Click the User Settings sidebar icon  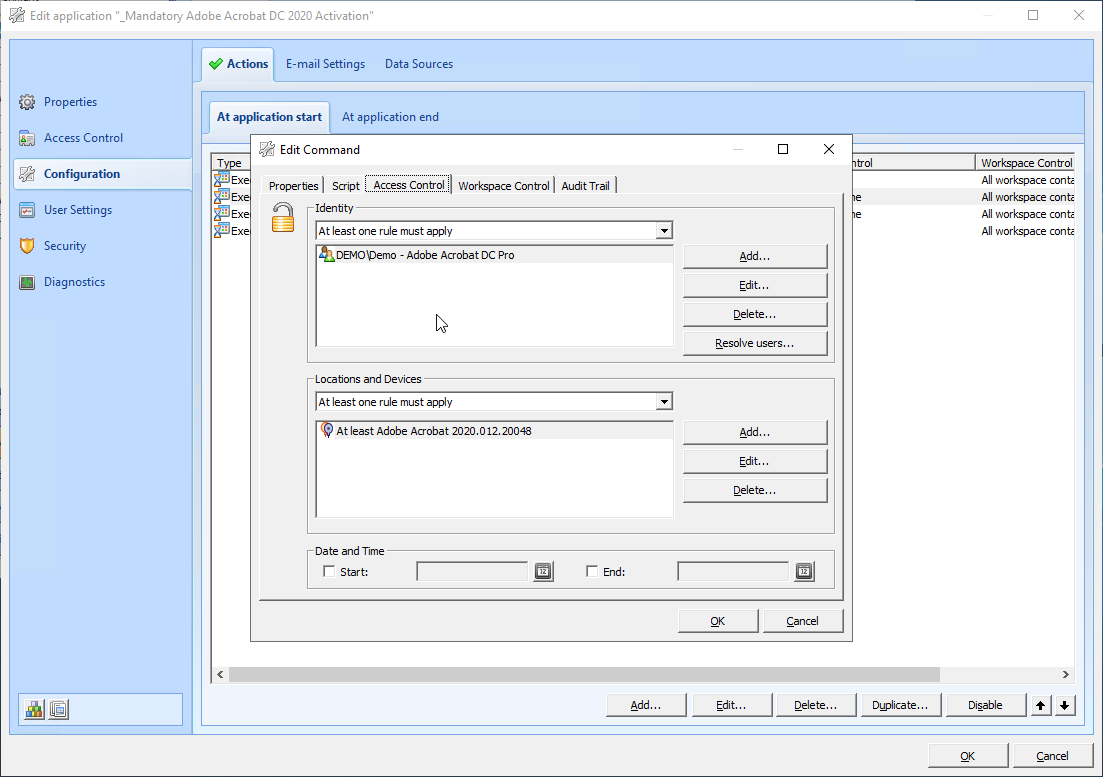[28, 210]
